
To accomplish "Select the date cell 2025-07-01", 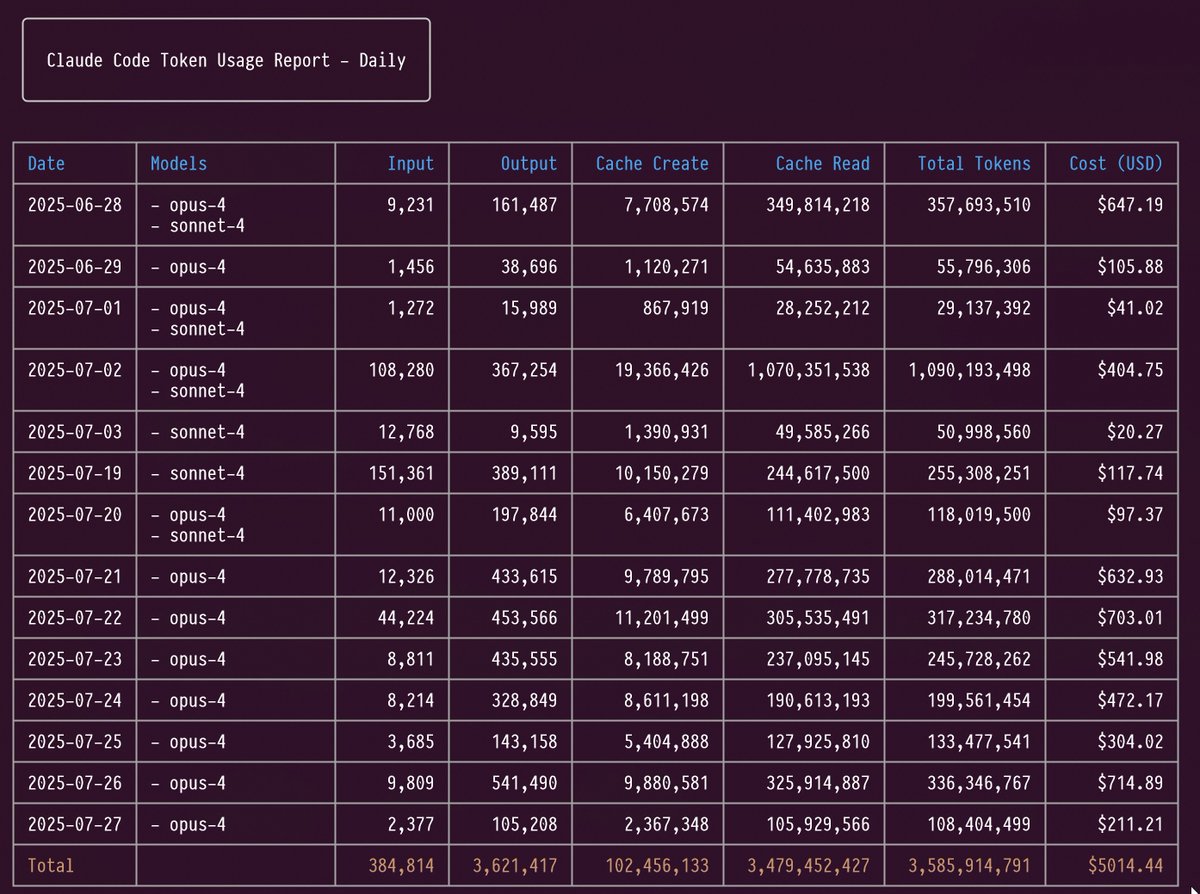I will click(75, 308).
